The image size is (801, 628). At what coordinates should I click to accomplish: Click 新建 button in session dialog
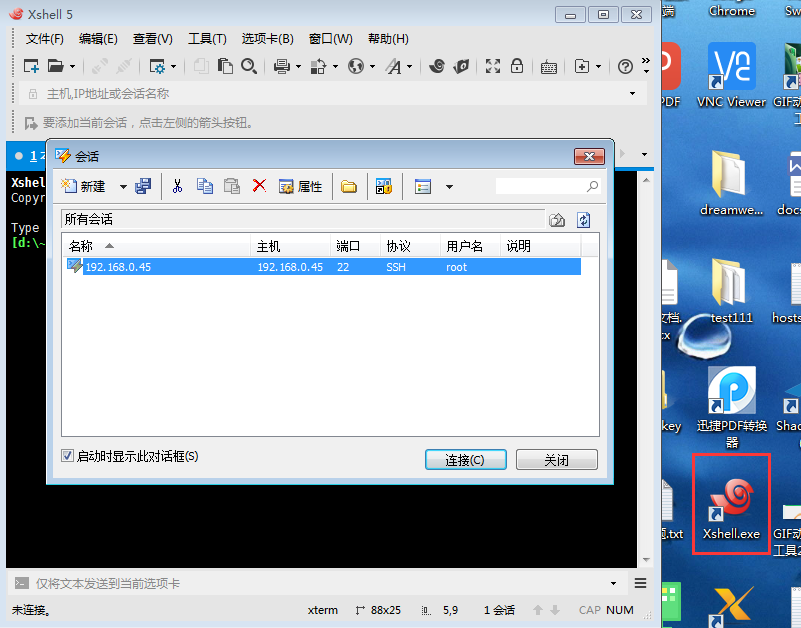click(x=83, y=187)
